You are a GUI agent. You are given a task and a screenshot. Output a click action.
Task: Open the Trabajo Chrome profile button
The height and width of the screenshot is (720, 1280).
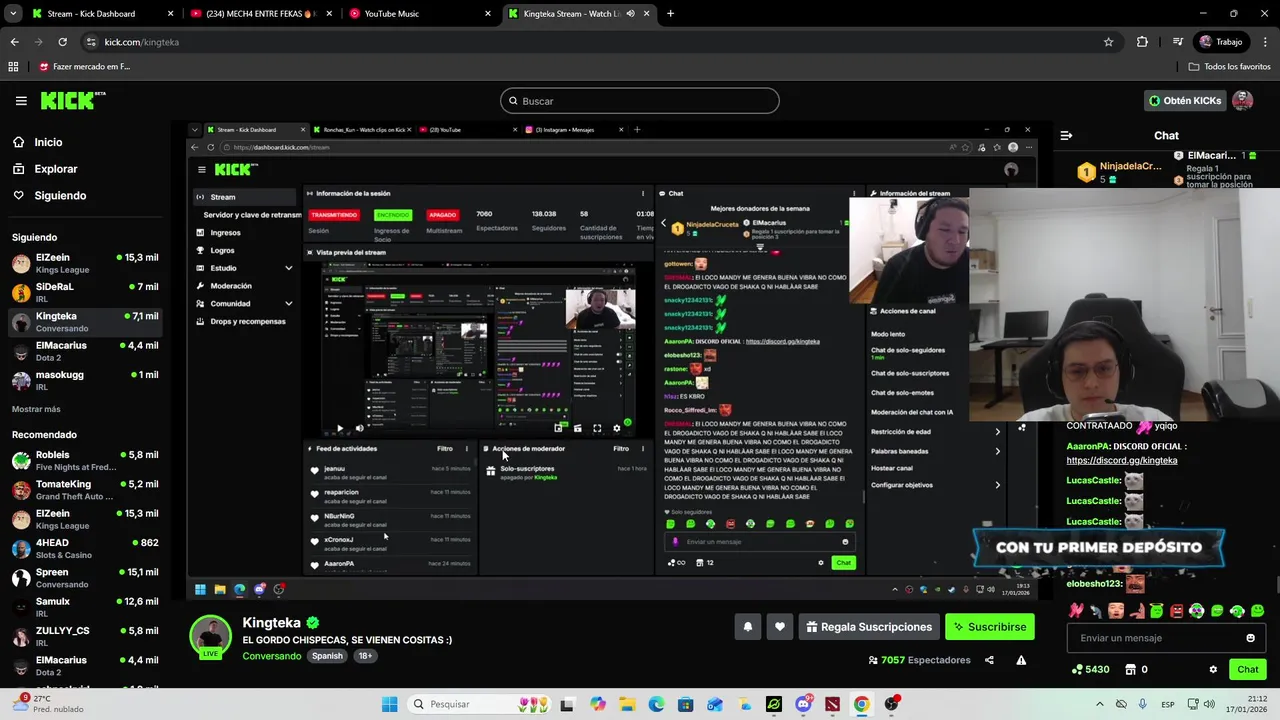pyautogui.click(x=1221, y=42)
